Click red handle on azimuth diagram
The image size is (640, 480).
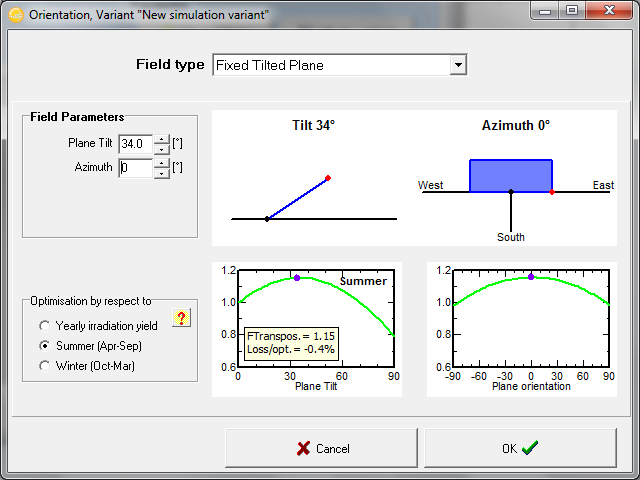[x=552, y=192]
